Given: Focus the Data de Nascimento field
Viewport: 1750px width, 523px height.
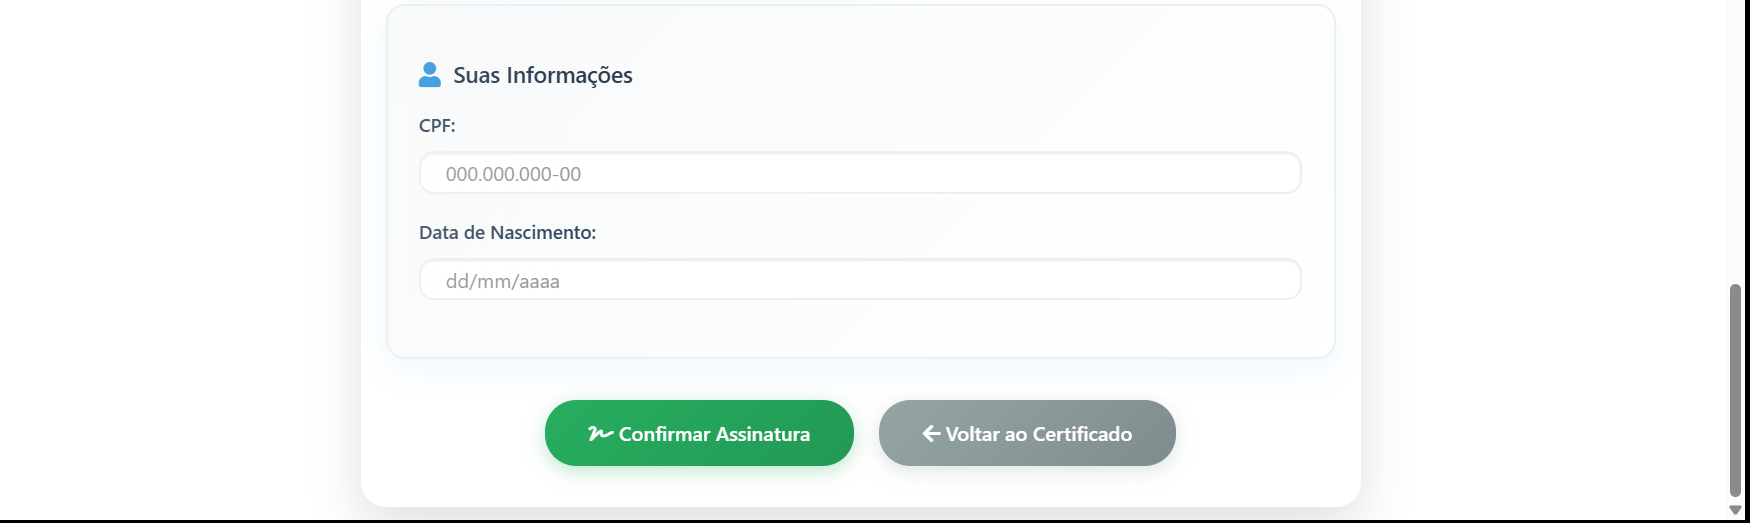Looking at the screenshot, I should point(860,279).
